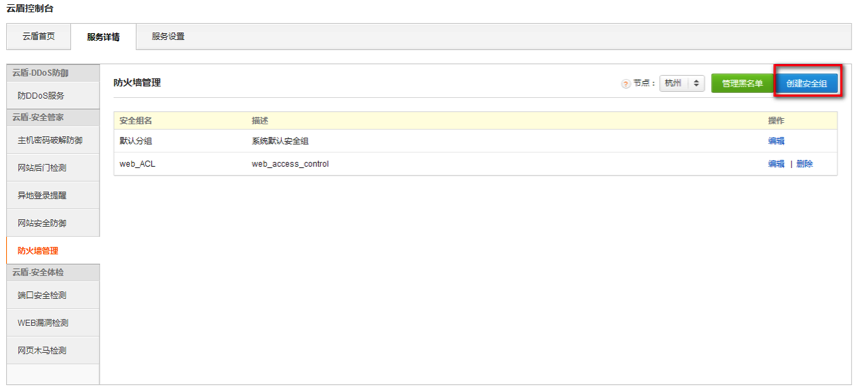Open 主机密码破解防御 in the sidebar
This screenshot has height=390, width=857.
[x=53, y=140]
